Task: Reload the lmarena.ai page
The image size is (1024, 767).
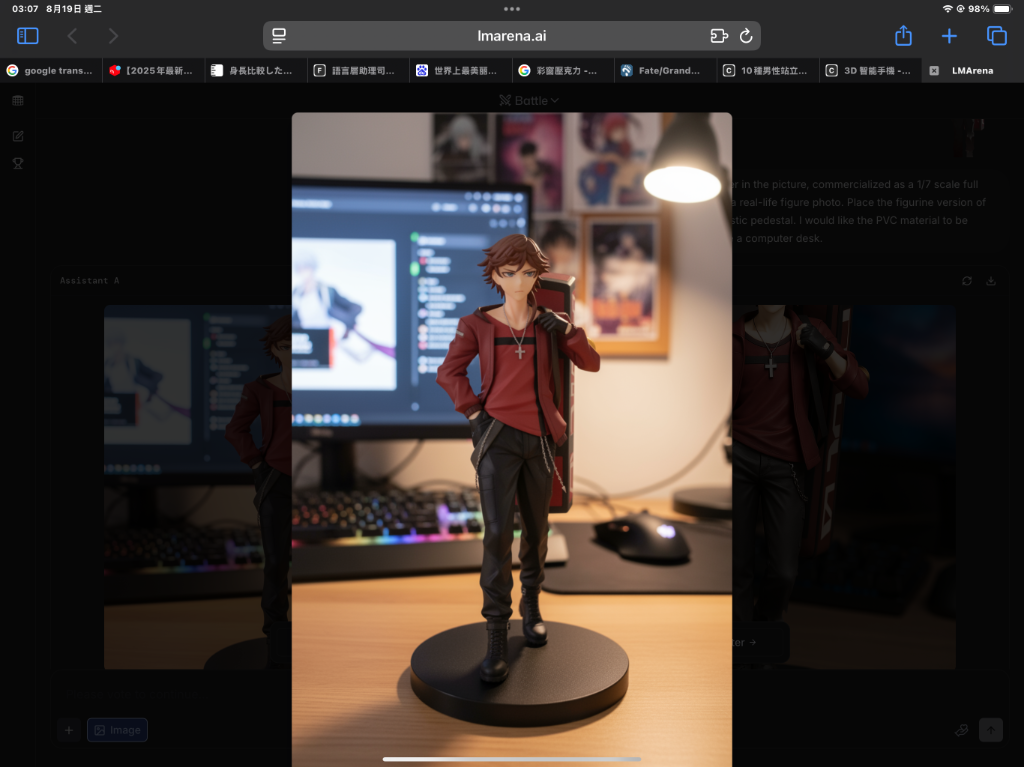Action: [746, 36]
